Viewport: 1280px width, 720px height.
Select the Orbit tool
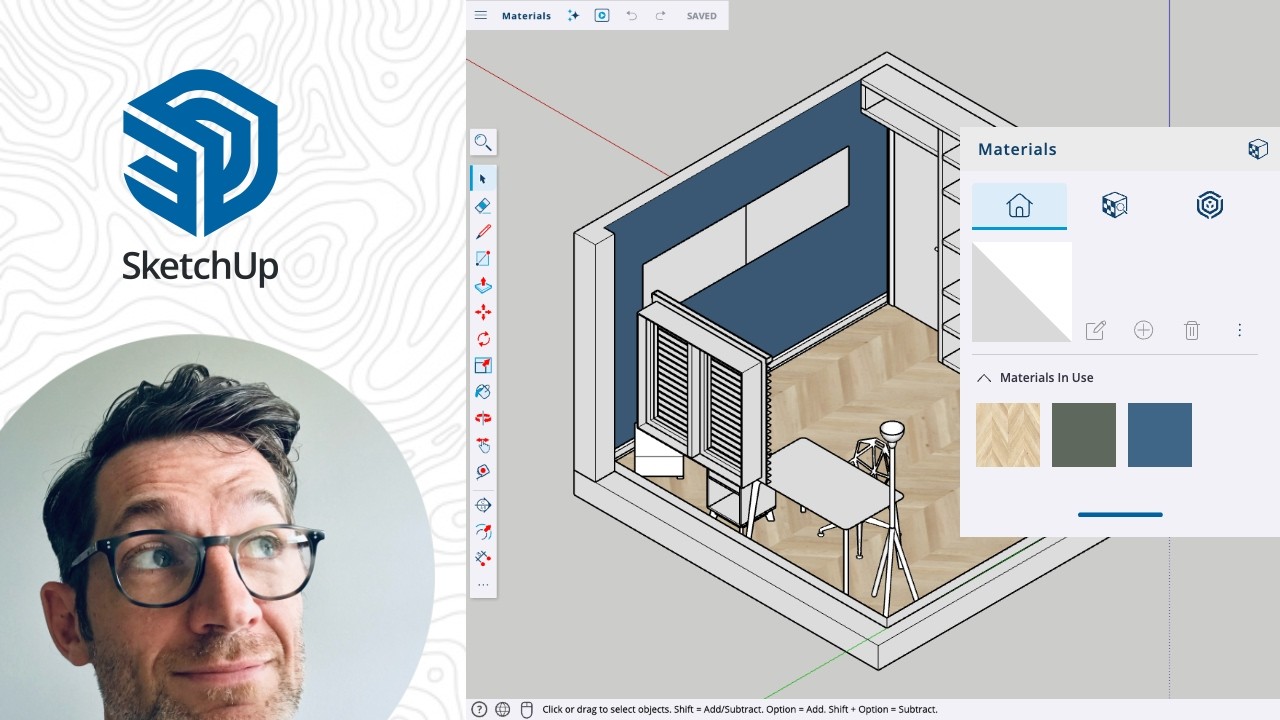[483, 418]
